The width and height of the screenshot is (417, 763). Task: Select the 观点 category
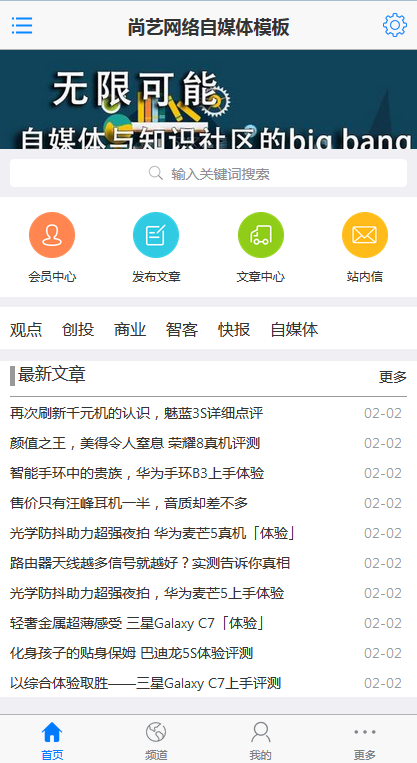pos(26,329)
